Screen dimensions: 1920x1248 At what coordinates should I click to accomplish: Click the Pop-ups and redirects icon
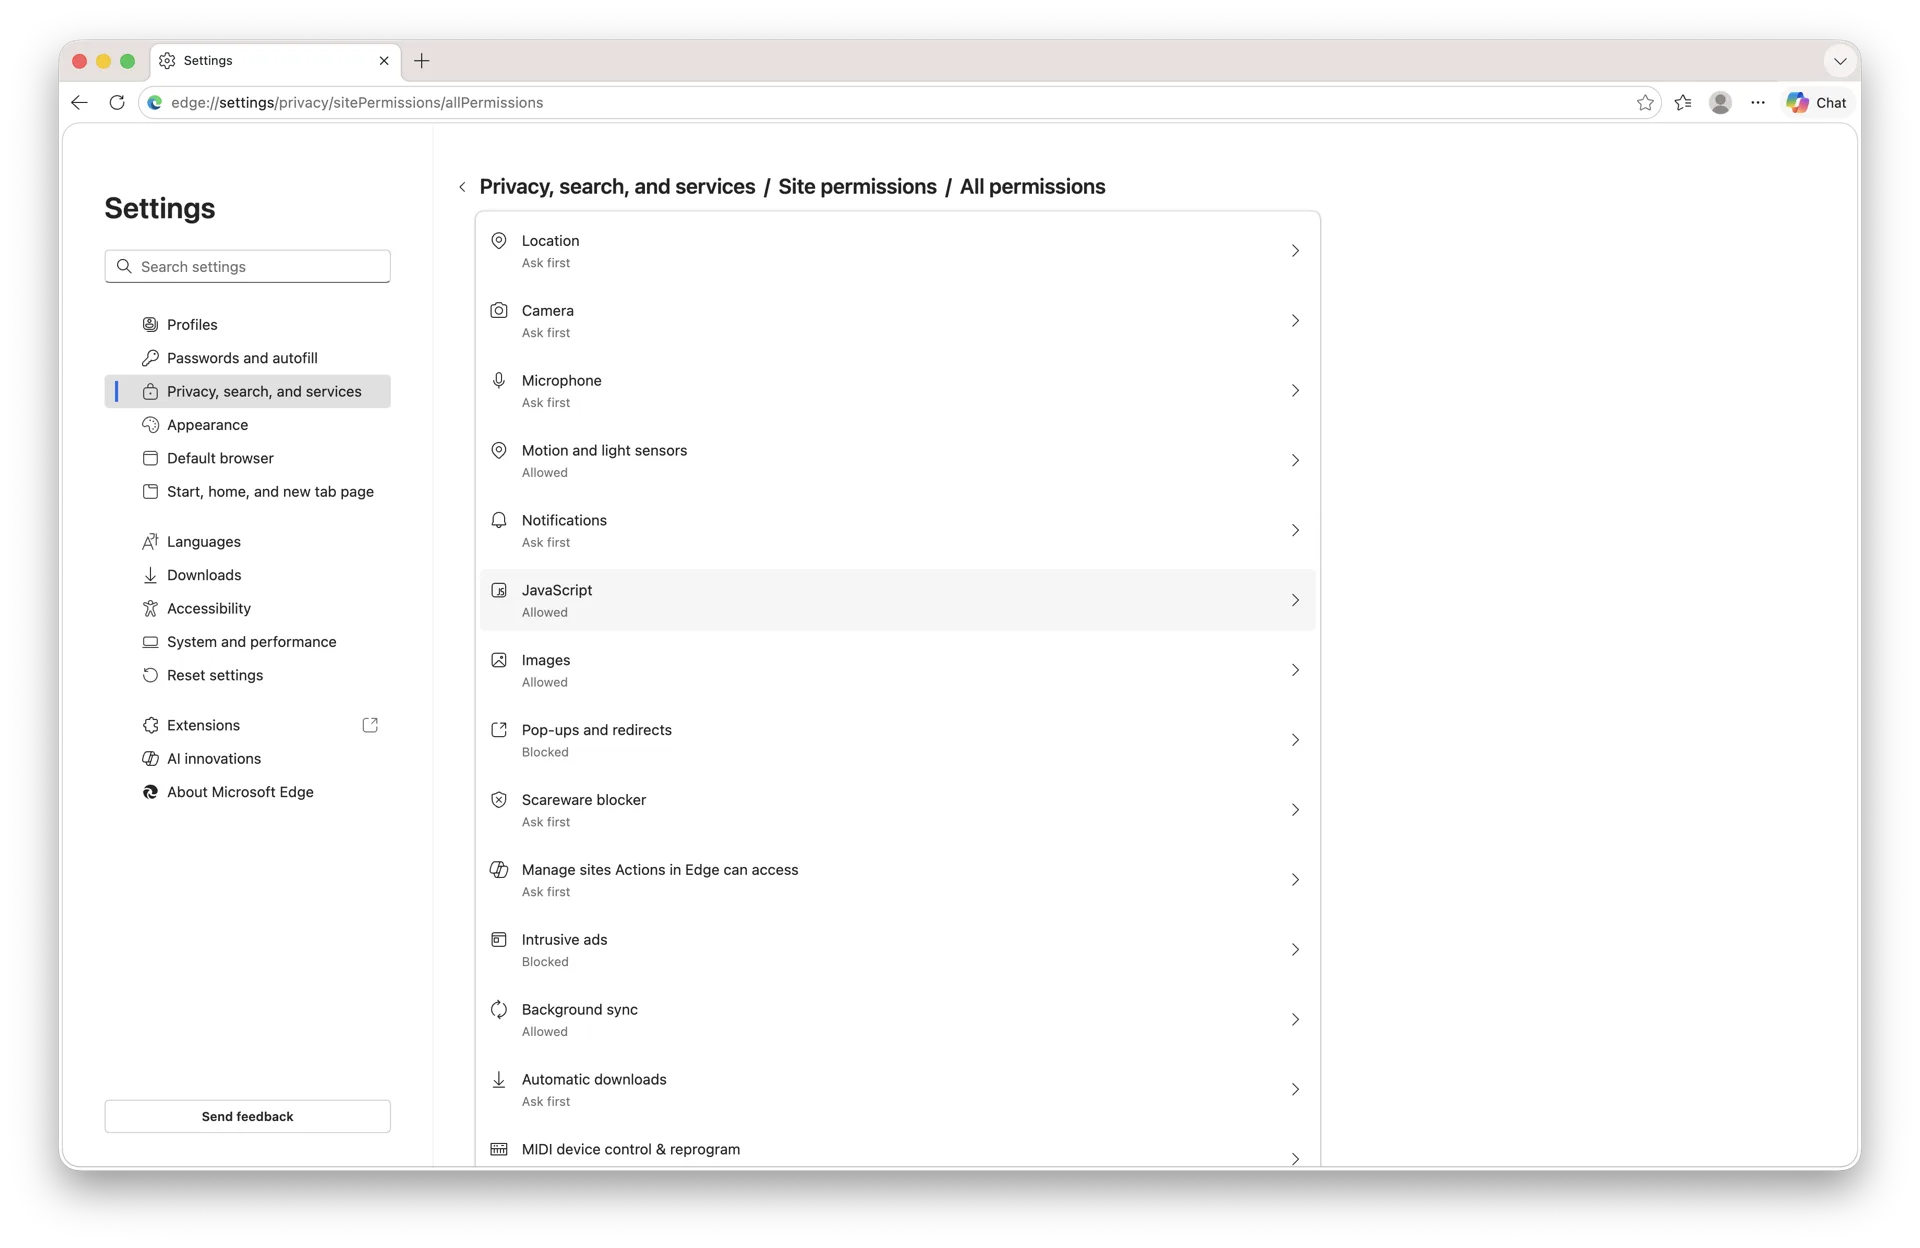[498, 730]
